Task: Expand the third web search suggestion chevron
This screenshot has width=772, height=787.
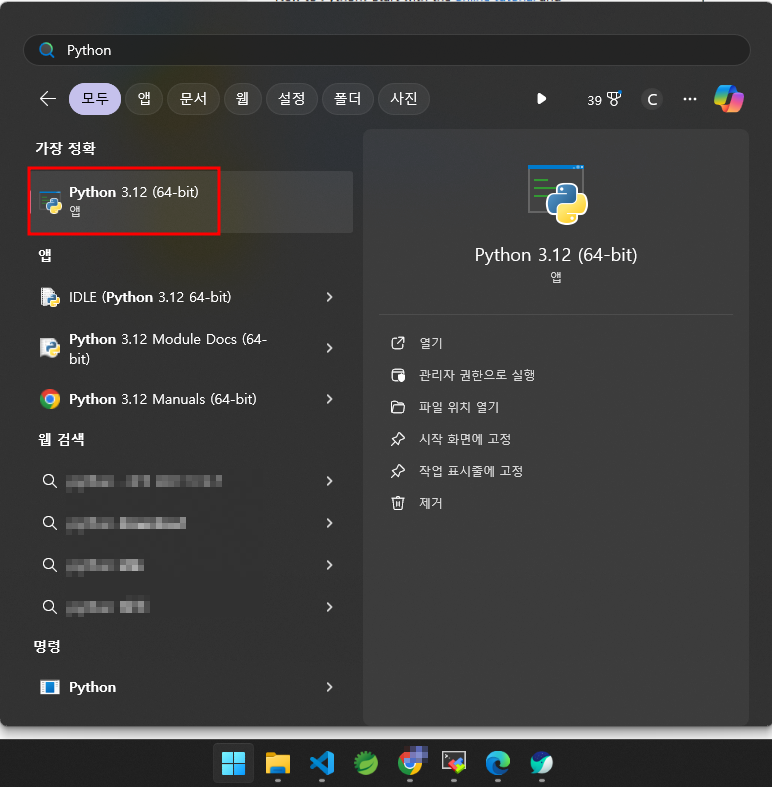Action: pos(329,565)
